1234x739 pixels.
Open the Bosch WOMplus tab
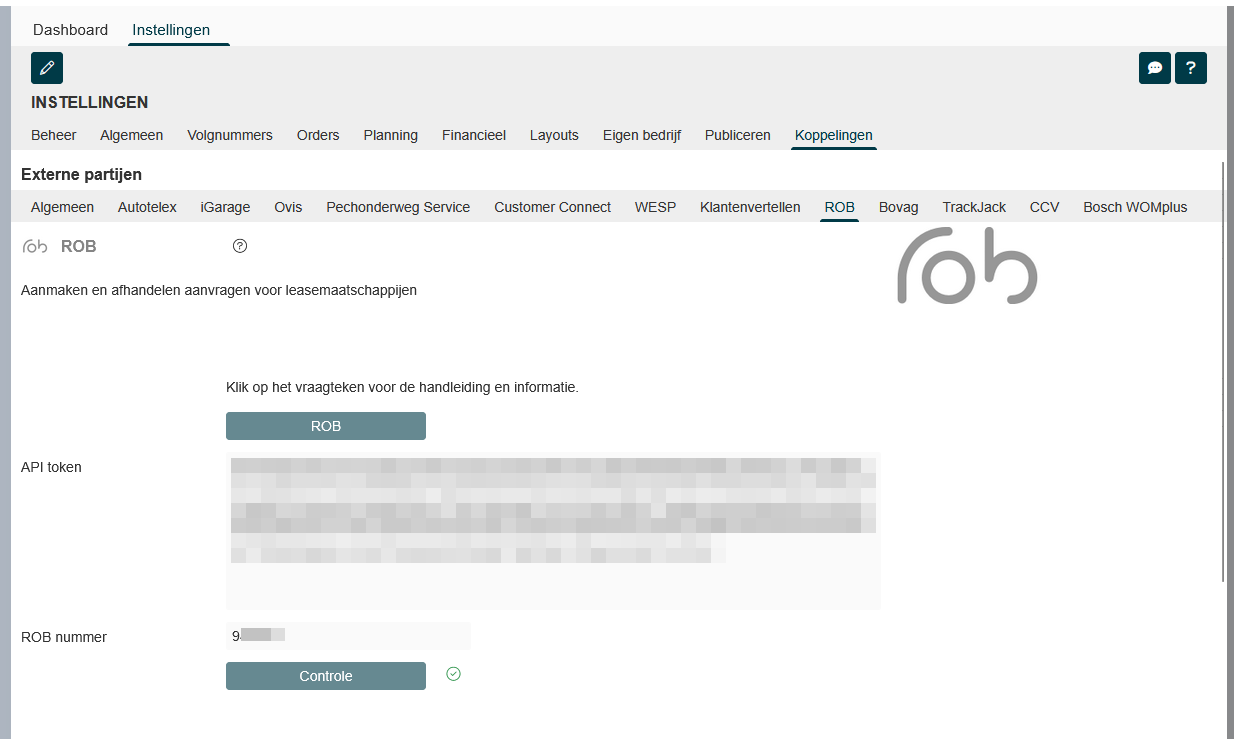click(x=1135, y=207)
